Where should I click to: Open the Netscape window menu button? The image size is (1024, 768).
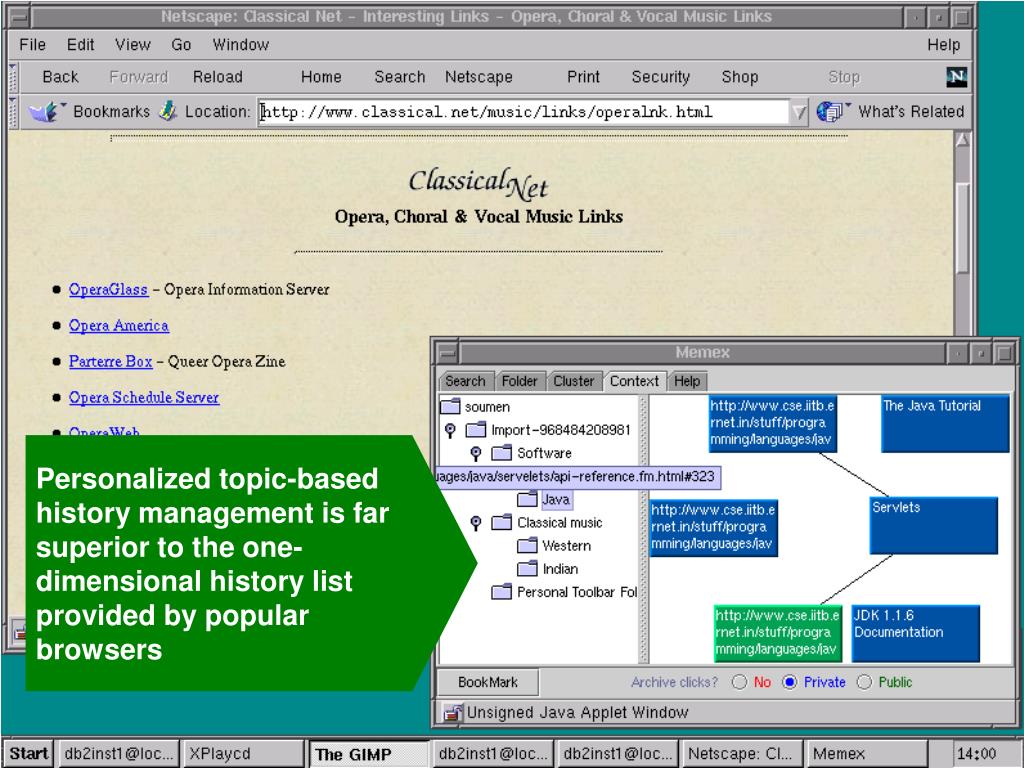[20, 17]
